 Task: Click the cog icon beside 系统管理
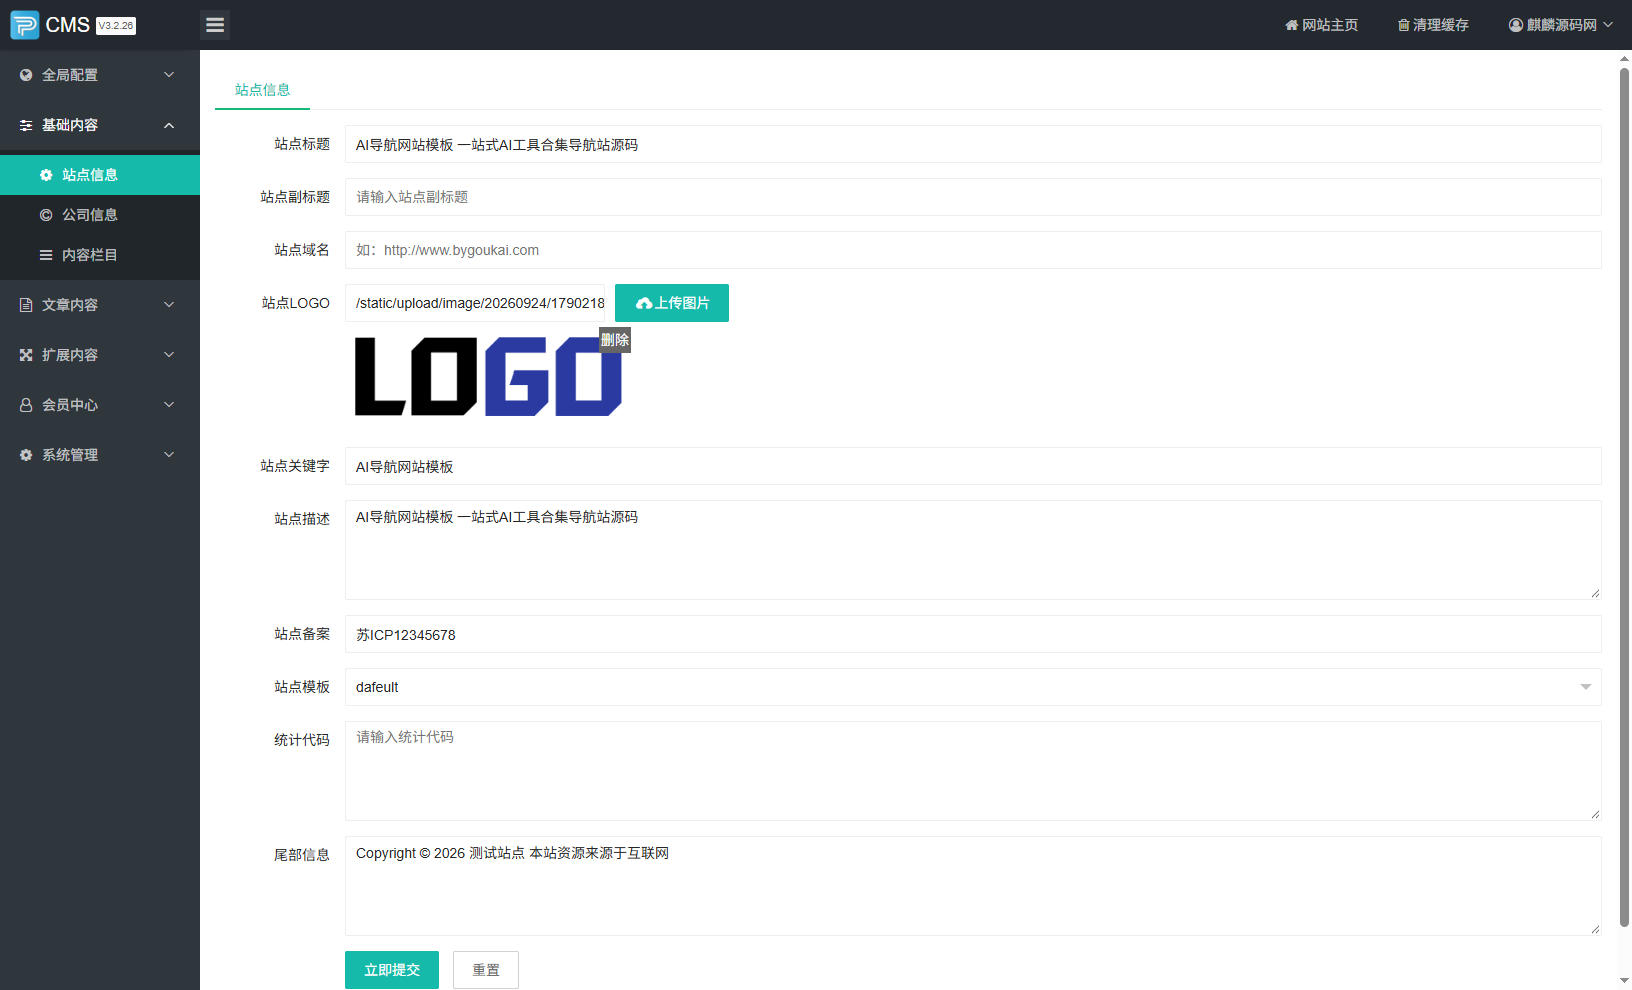click(x=26, y=455)
